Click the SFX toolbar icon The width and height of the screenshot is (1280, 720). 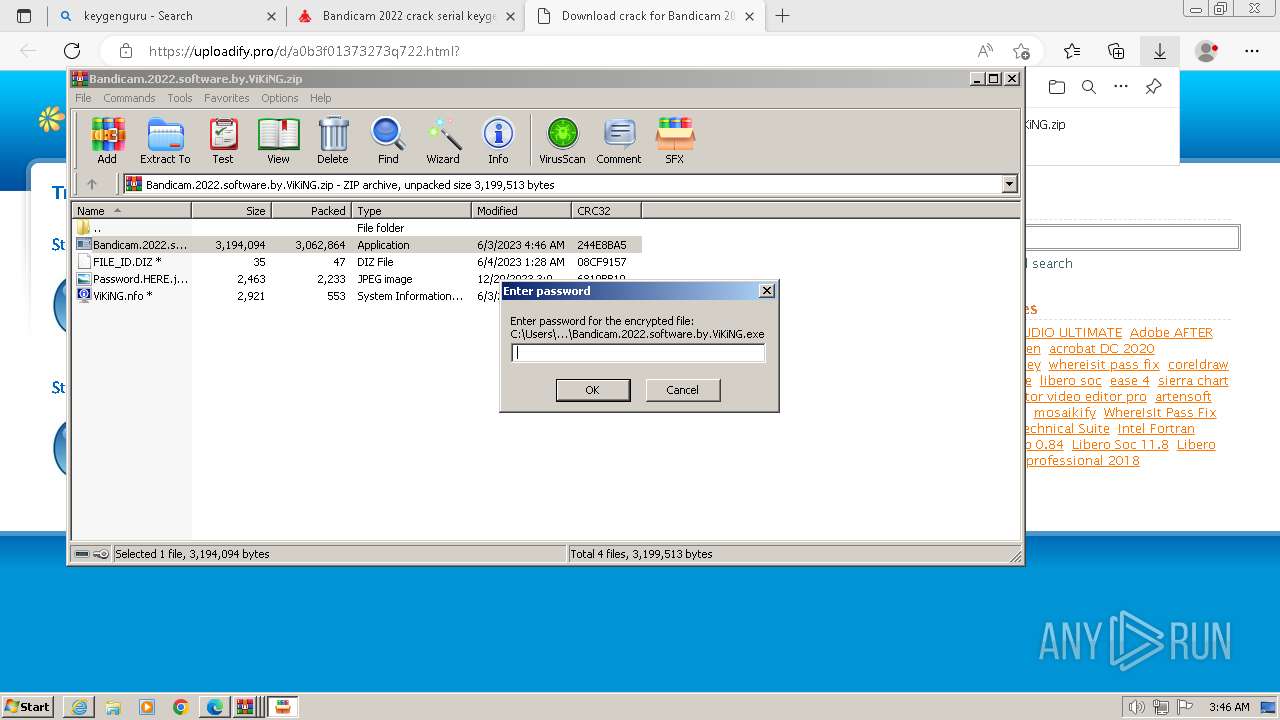coord(675,141)
